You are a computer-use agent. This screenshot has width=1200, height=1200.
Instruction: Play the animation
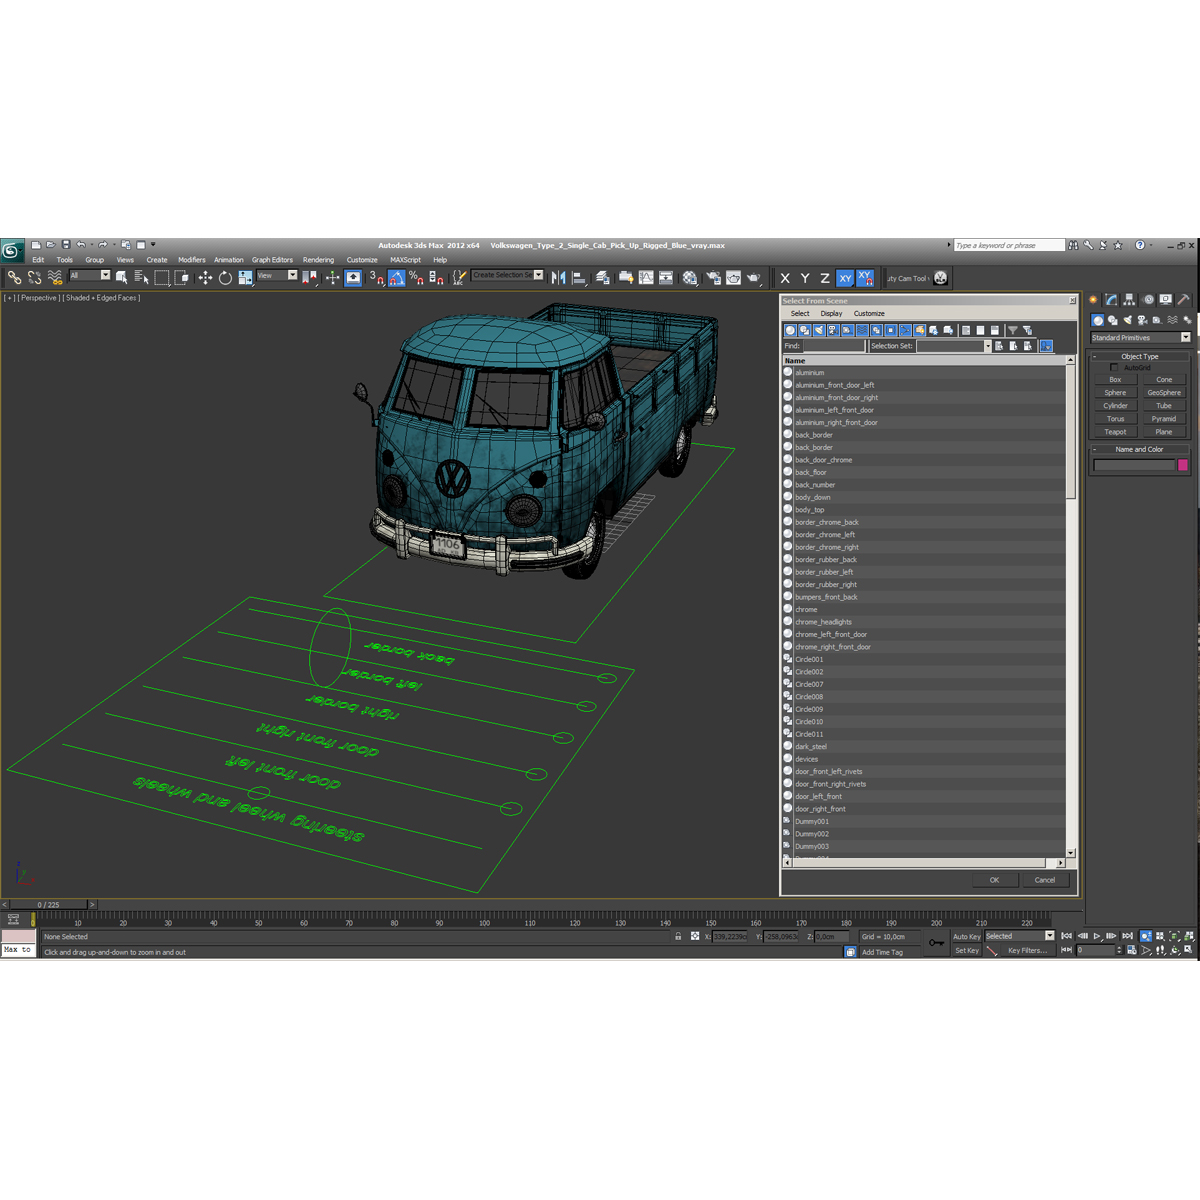[1097, 936]
